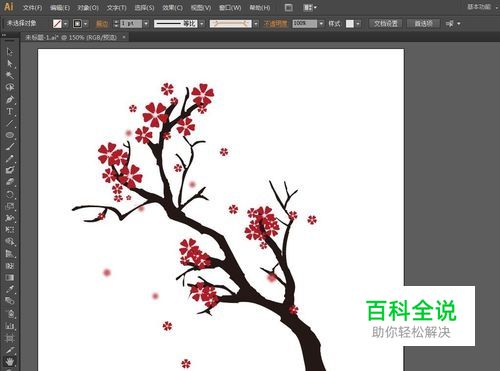
Task: Select the Pen tool
Action: point(9,99)
